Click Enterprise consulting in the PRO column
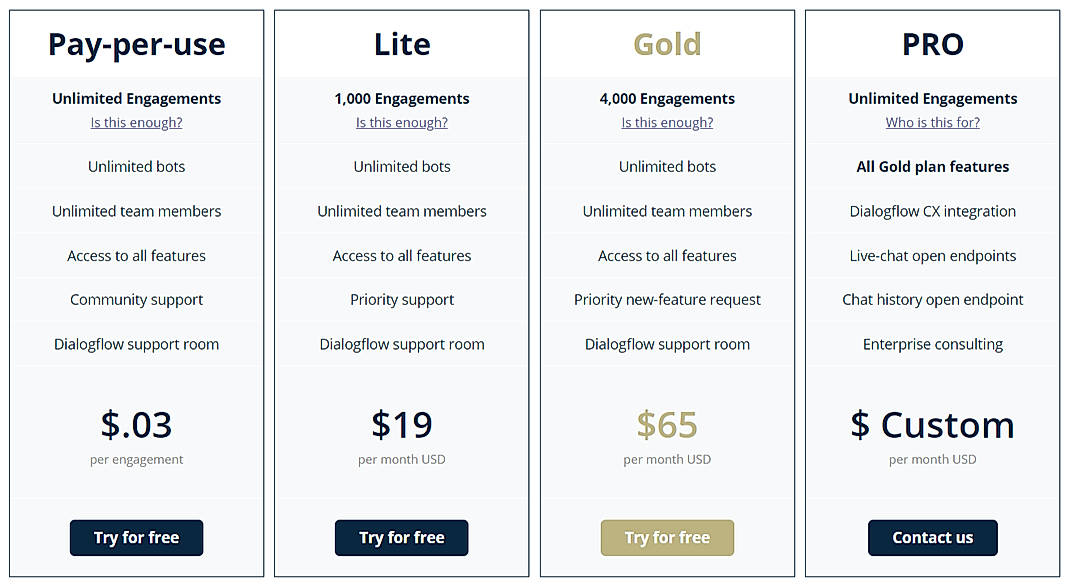The height and width of the screenshot is (585, 1070). (932, 343)
